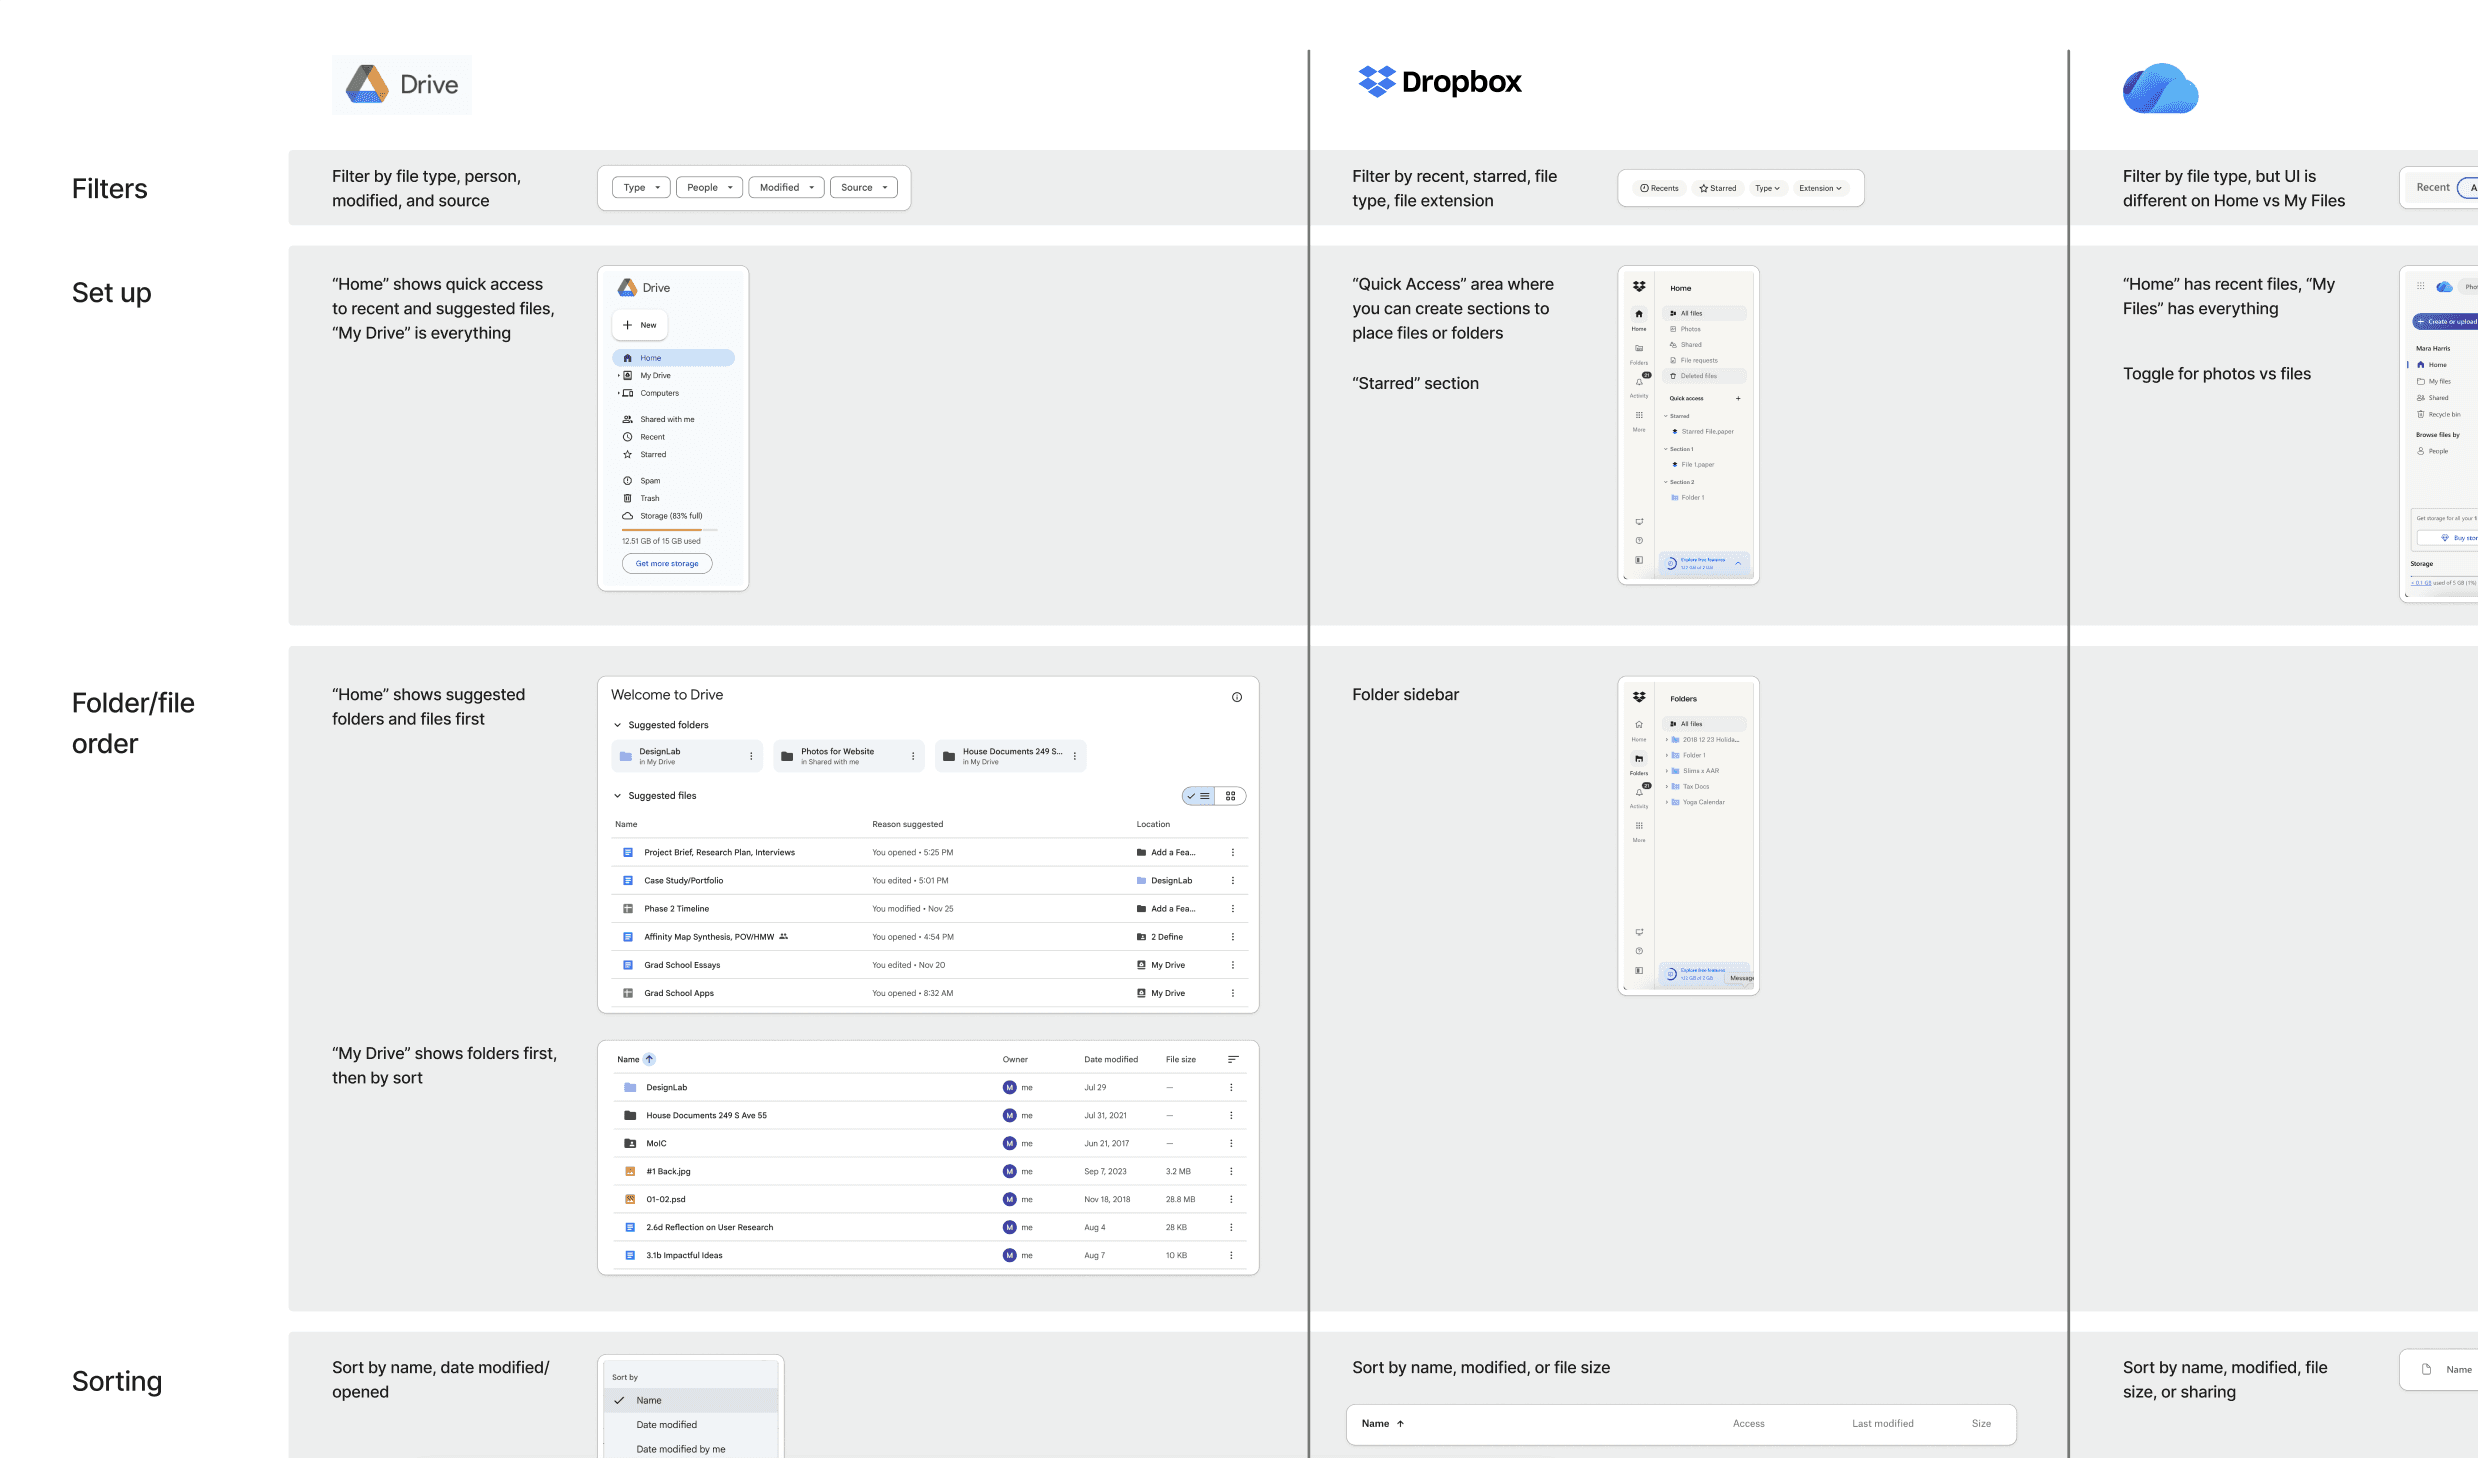This screenshot has height=1458, width=2478.
Task: Choose Date modified sort option
Action: tap(666, 1425)
